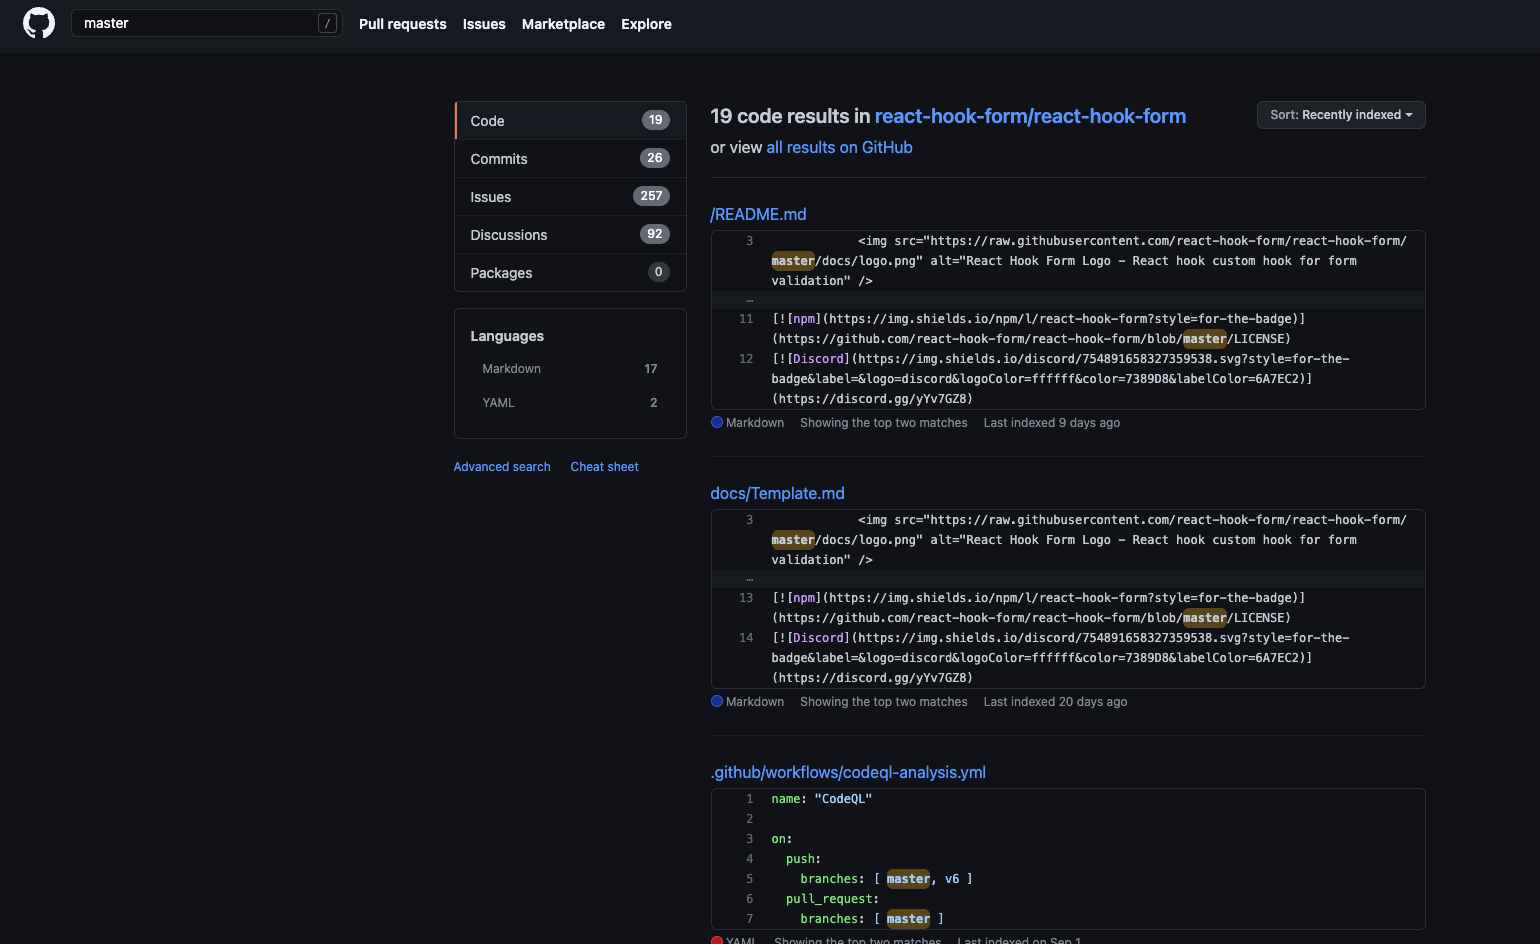Image resolution: width=1540 pixels, height=944 pixels.
Task: Select the Code results category
Action: click(x=570, y=120)
